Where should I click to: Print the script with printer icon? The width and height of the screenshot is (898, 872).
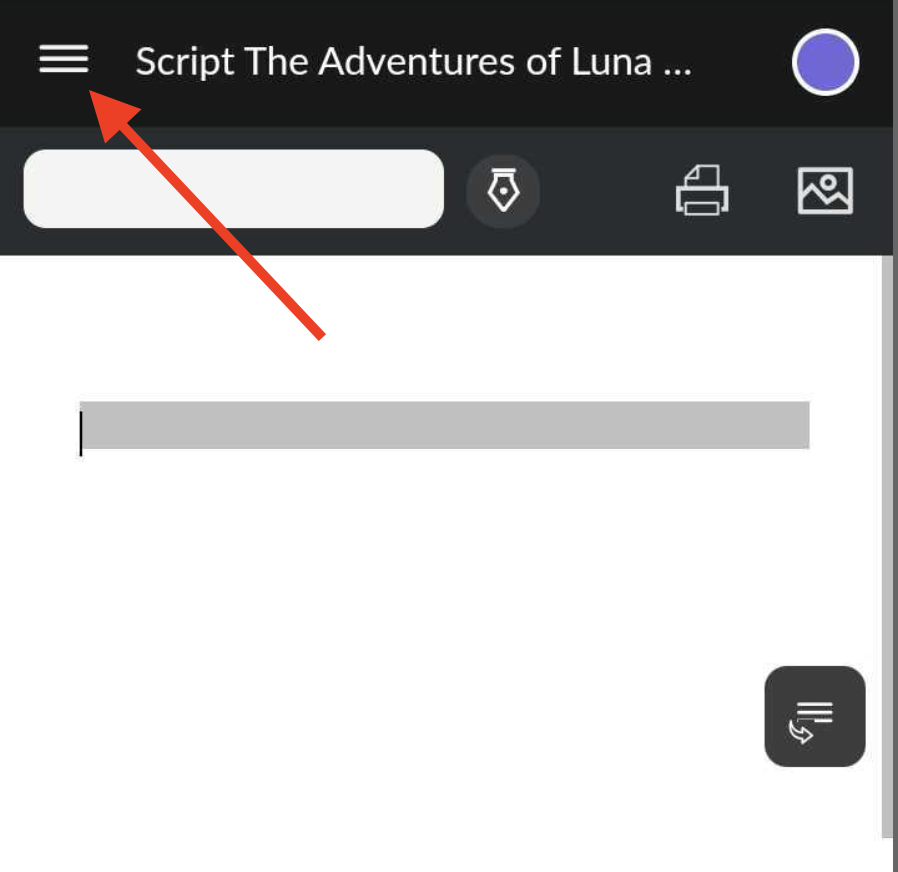click(702, 191)
